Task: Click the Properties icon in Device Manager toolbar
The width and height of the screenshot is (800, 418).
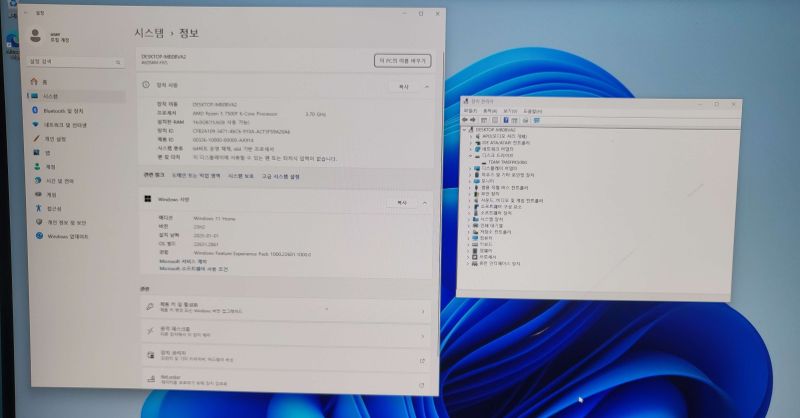Action: 495,120
